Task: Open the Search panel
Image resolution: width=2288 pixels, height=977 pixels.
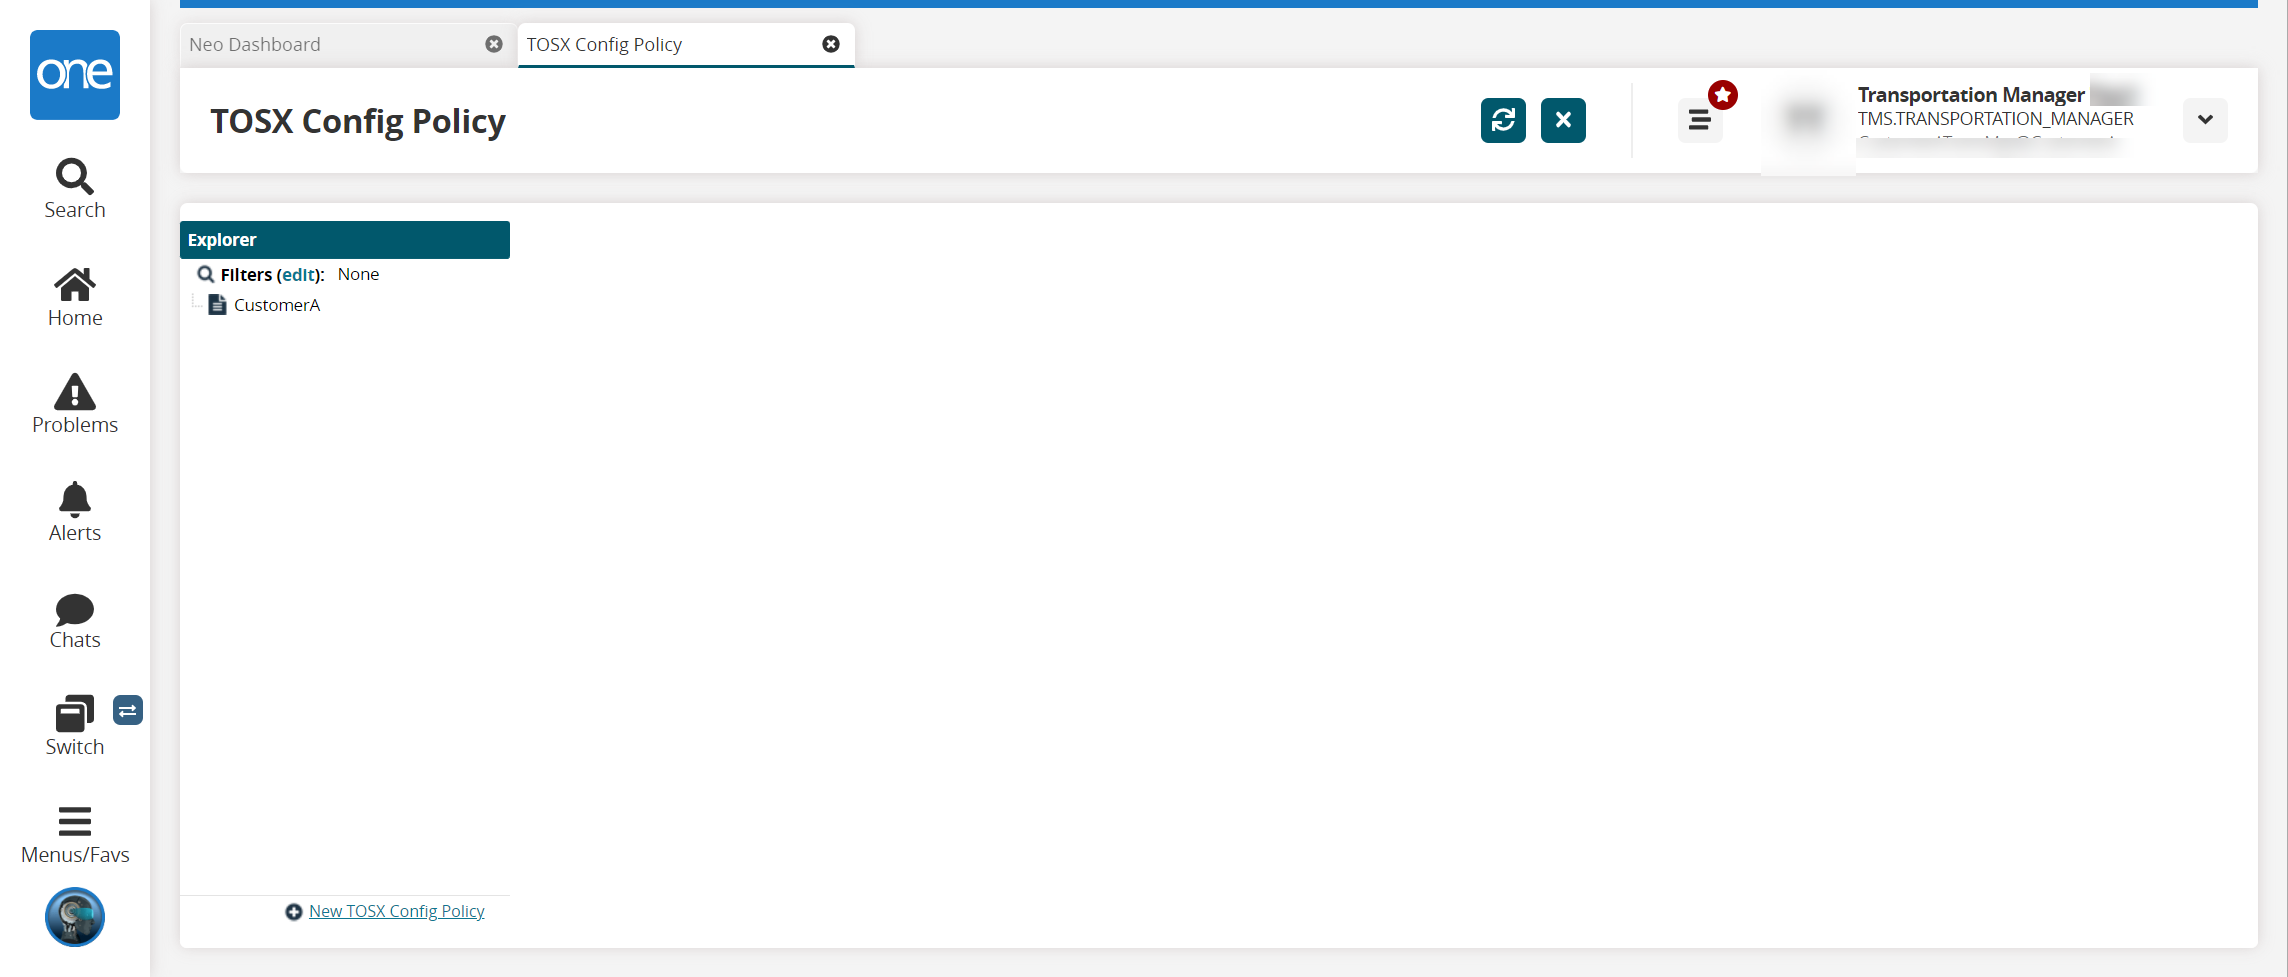Action: 75,189
